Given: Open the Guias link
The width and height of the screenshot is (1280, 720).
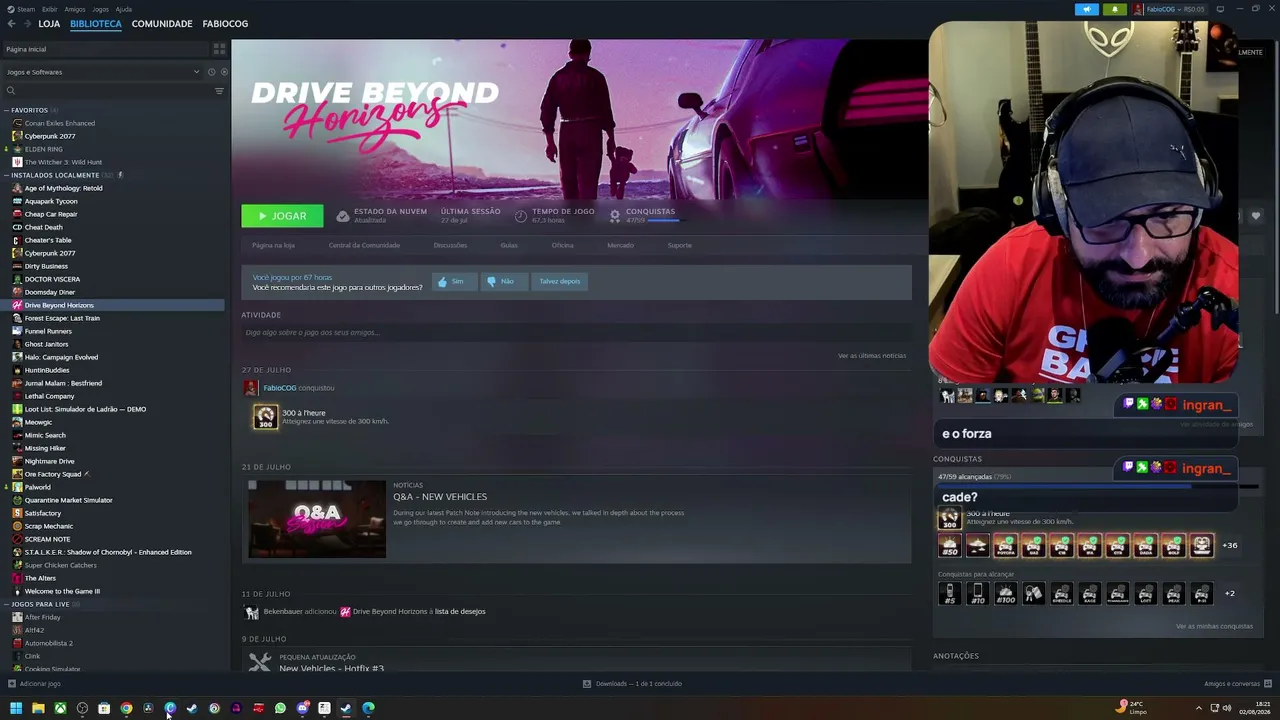Looking at the screenshot, I should coord(509,245).
